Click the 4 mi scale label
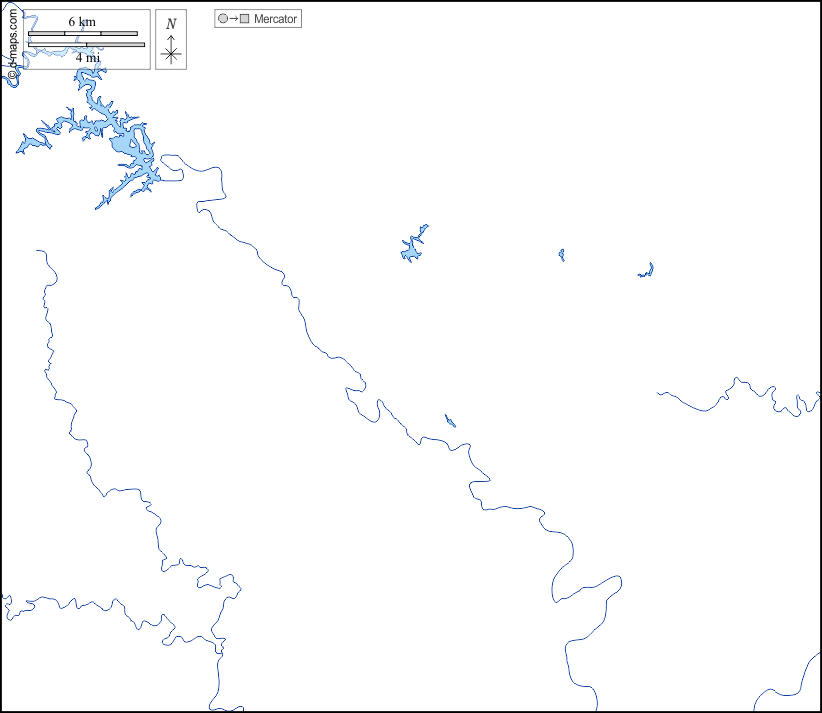This screenshot has height=713, width=822. click(88, 58)
